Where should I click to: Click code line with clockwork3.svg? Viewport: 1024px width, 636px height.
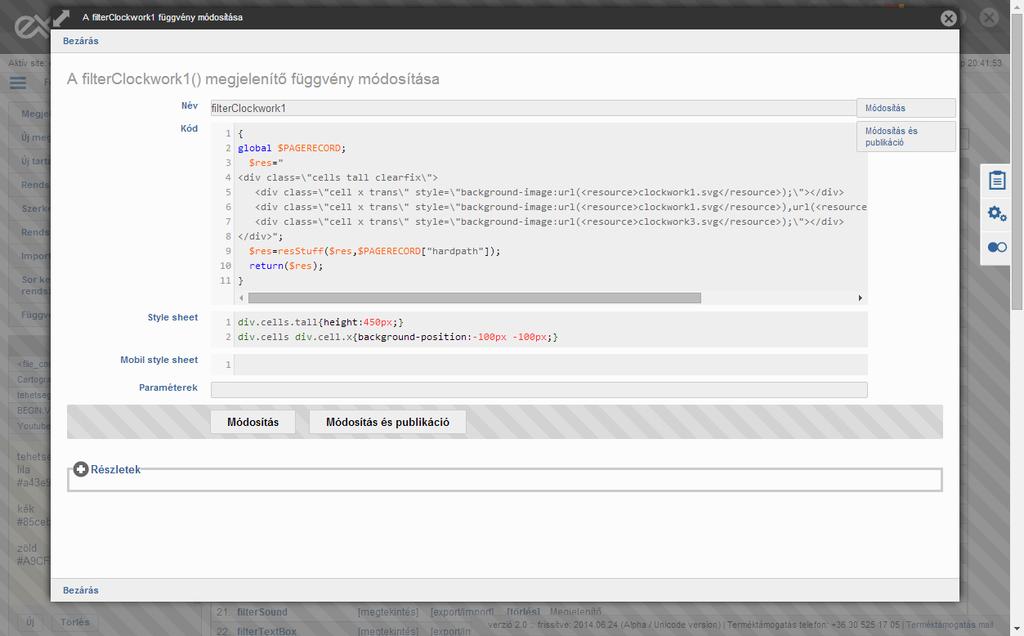point(549,221)
